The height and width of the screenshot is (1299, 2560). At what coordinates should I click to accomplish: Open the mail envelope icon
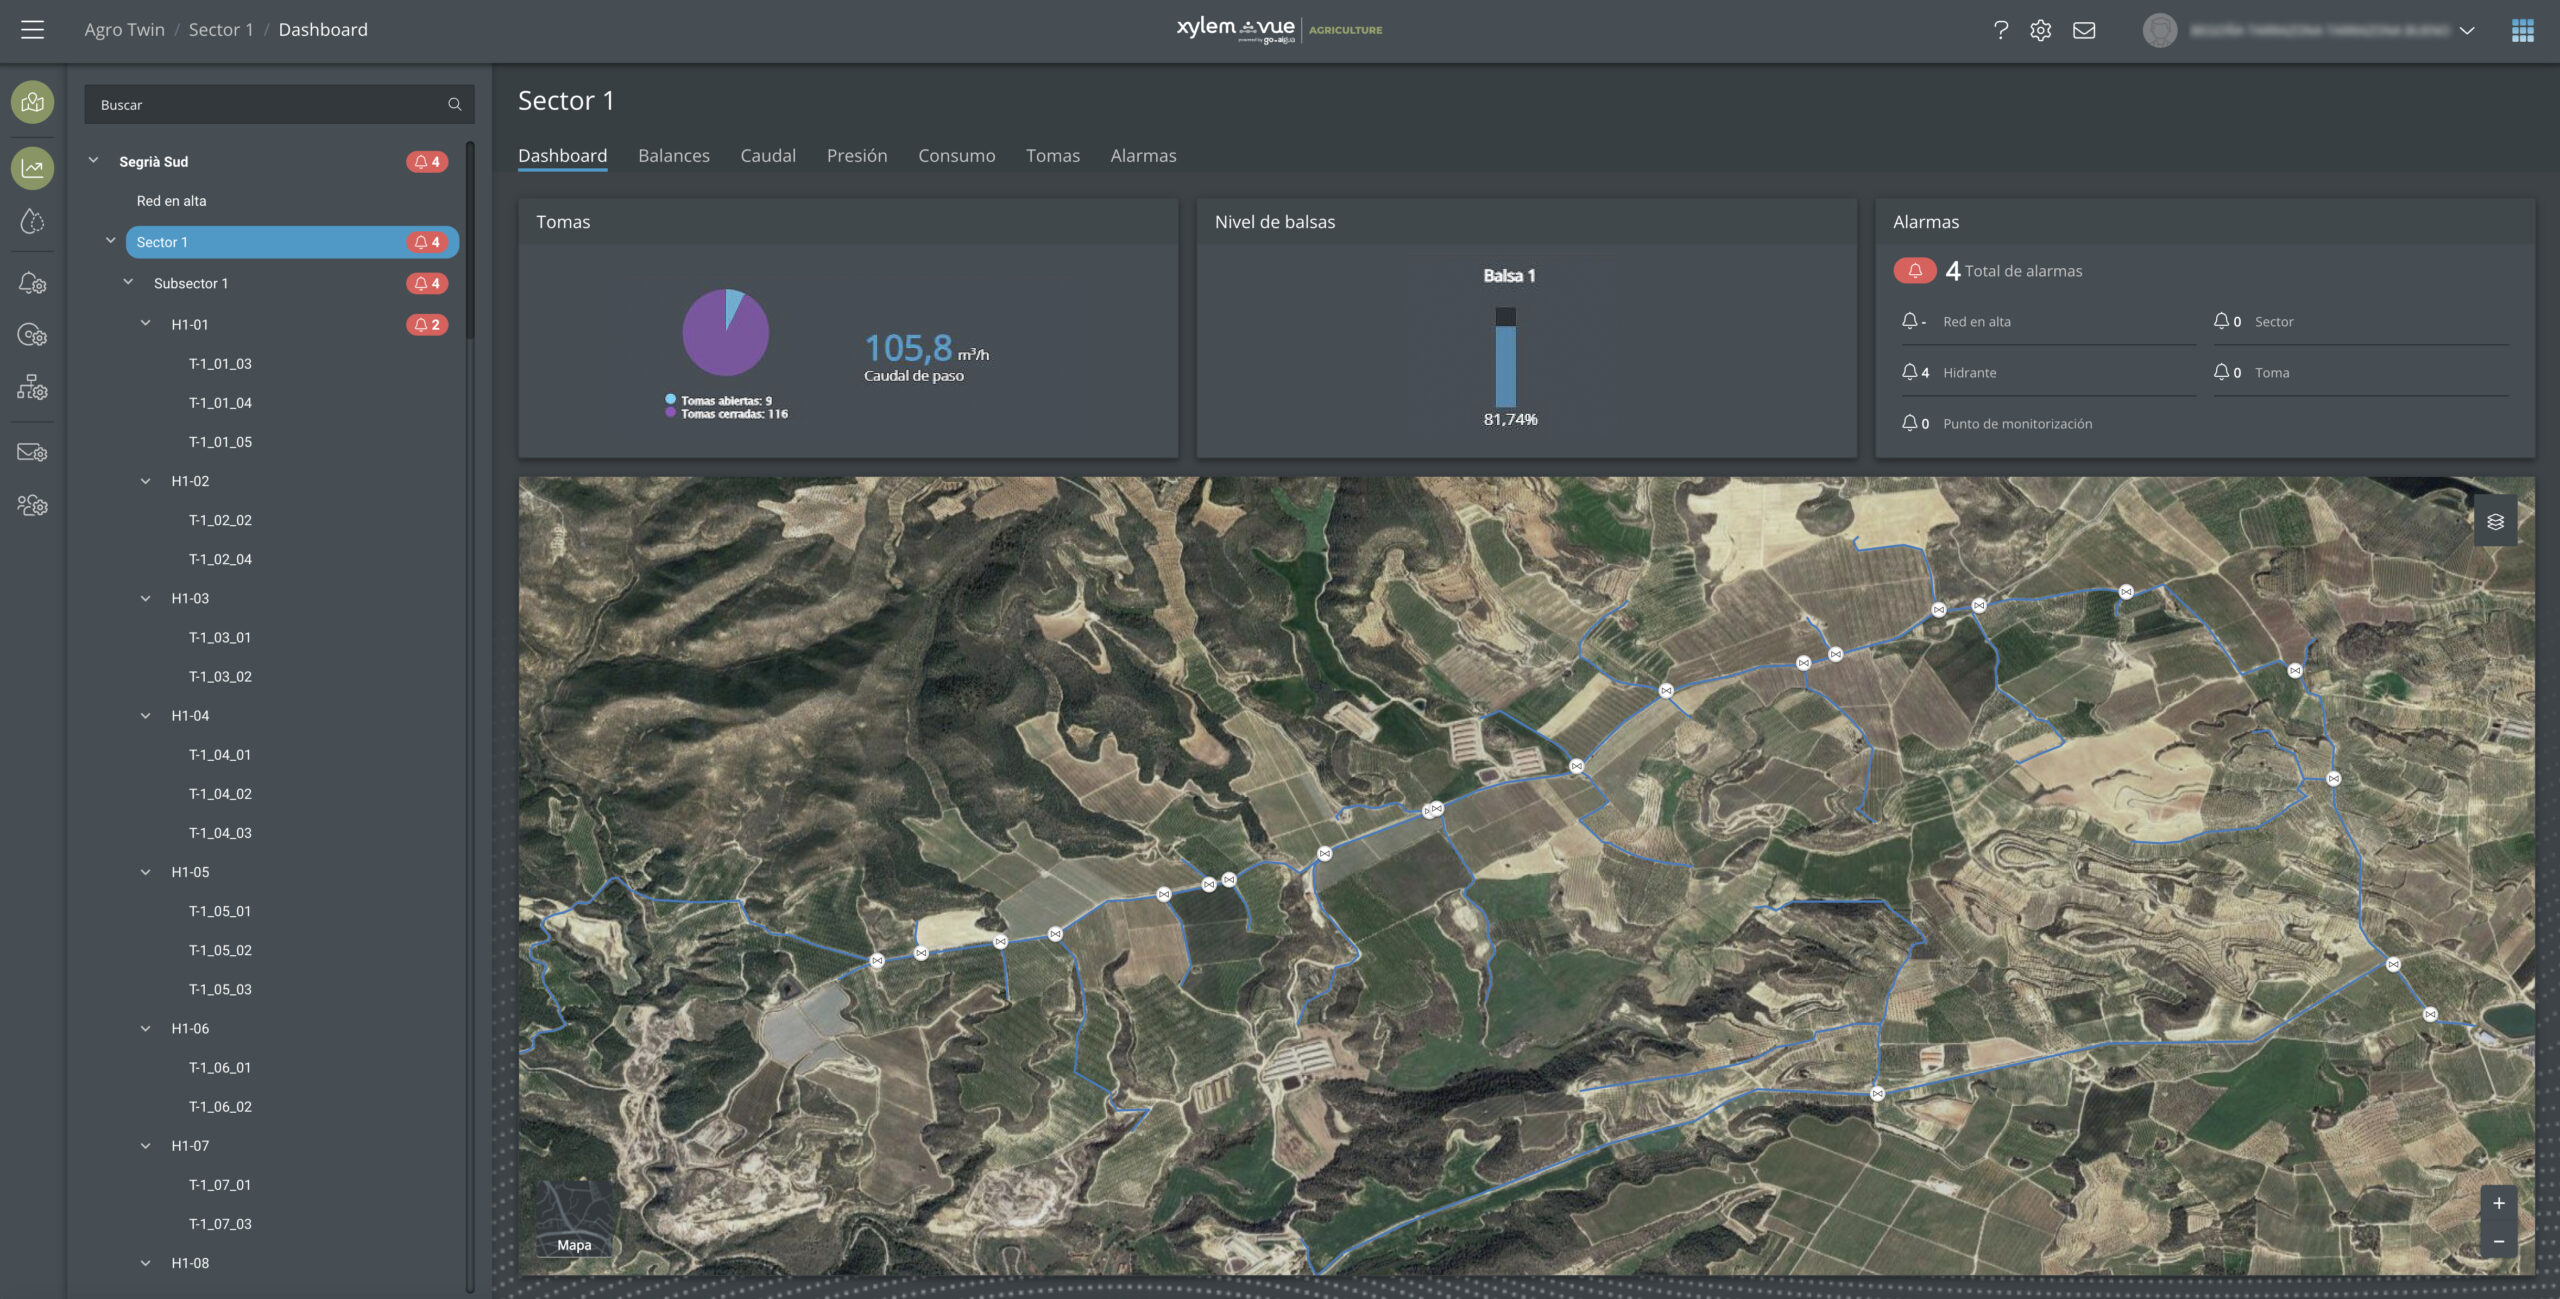pyautogui.click(x=2084, y=30)
